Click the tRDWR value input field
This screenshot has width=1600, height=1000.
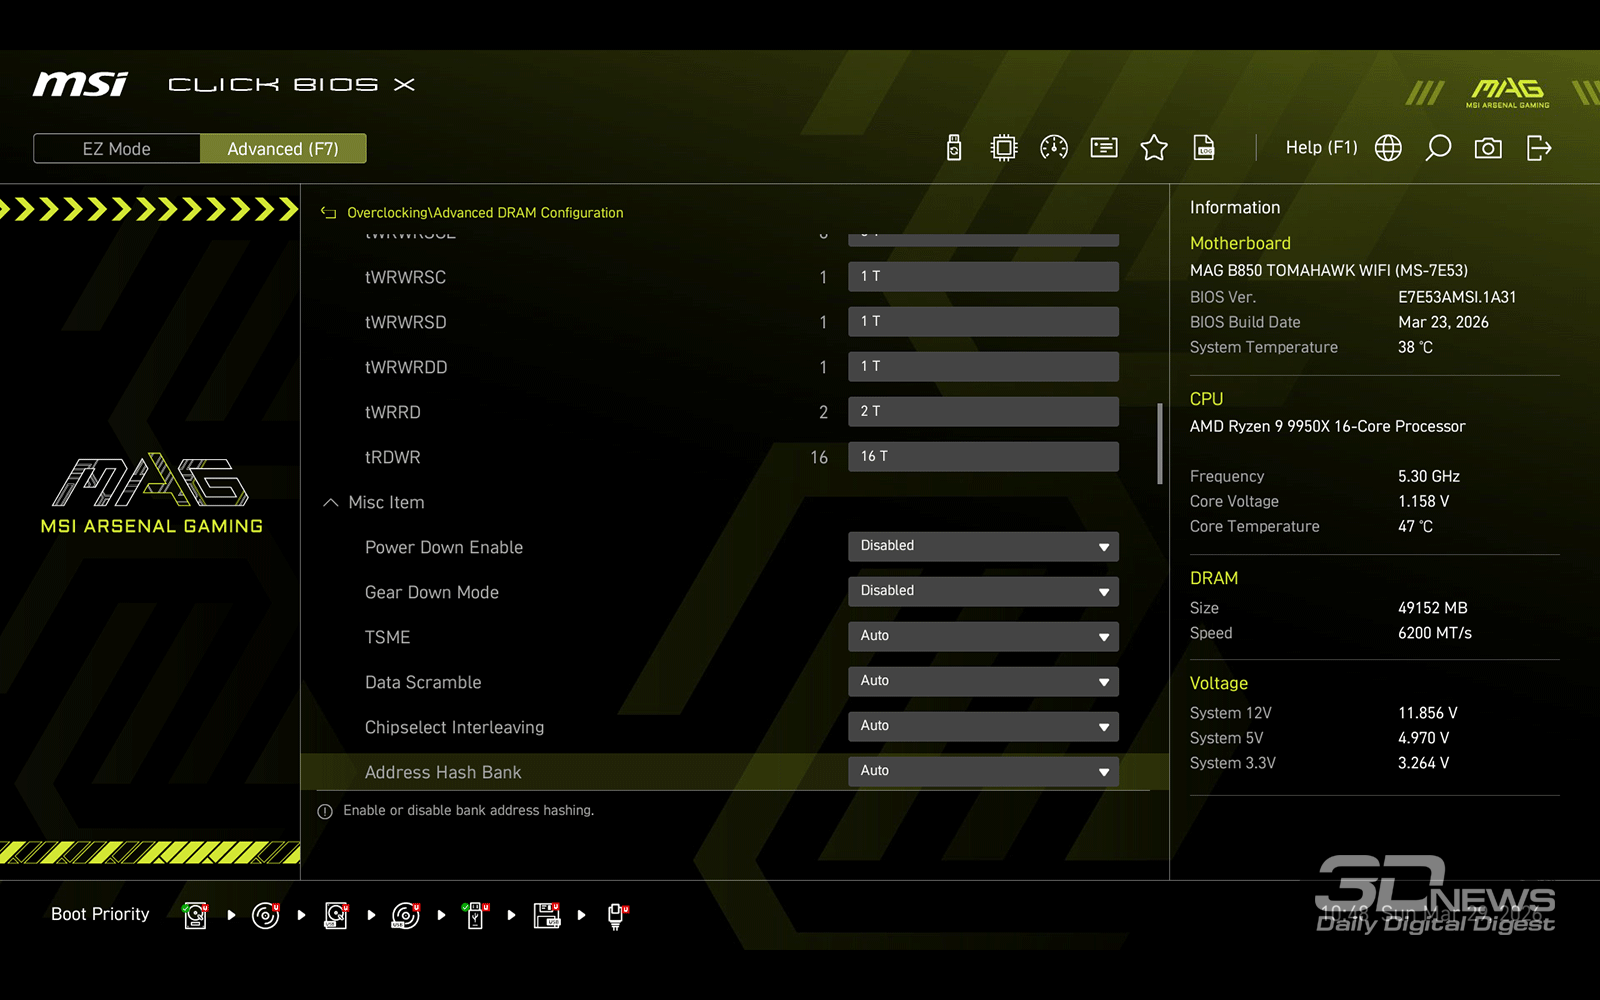coord(983,456)
